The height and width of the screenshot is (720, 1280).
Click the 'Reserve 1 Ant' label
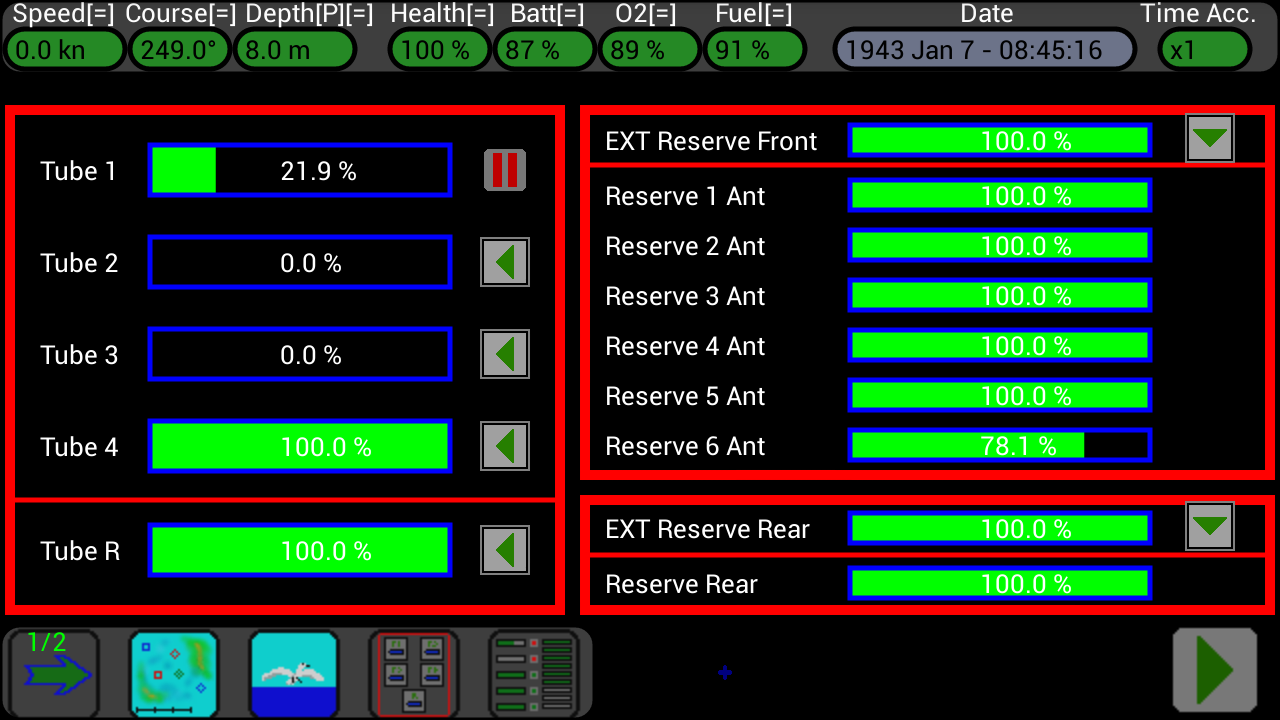685,196
